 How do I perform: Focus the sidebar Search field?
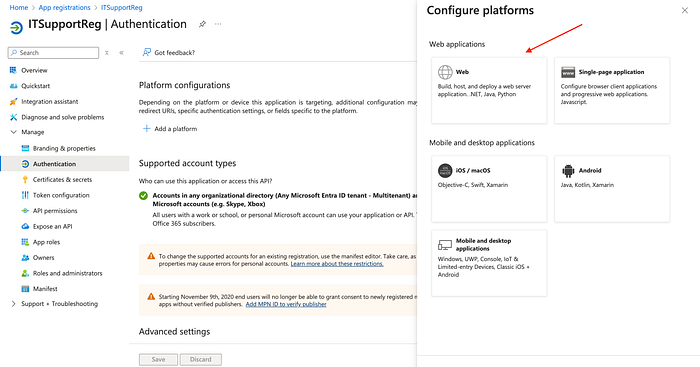(53, 53)
